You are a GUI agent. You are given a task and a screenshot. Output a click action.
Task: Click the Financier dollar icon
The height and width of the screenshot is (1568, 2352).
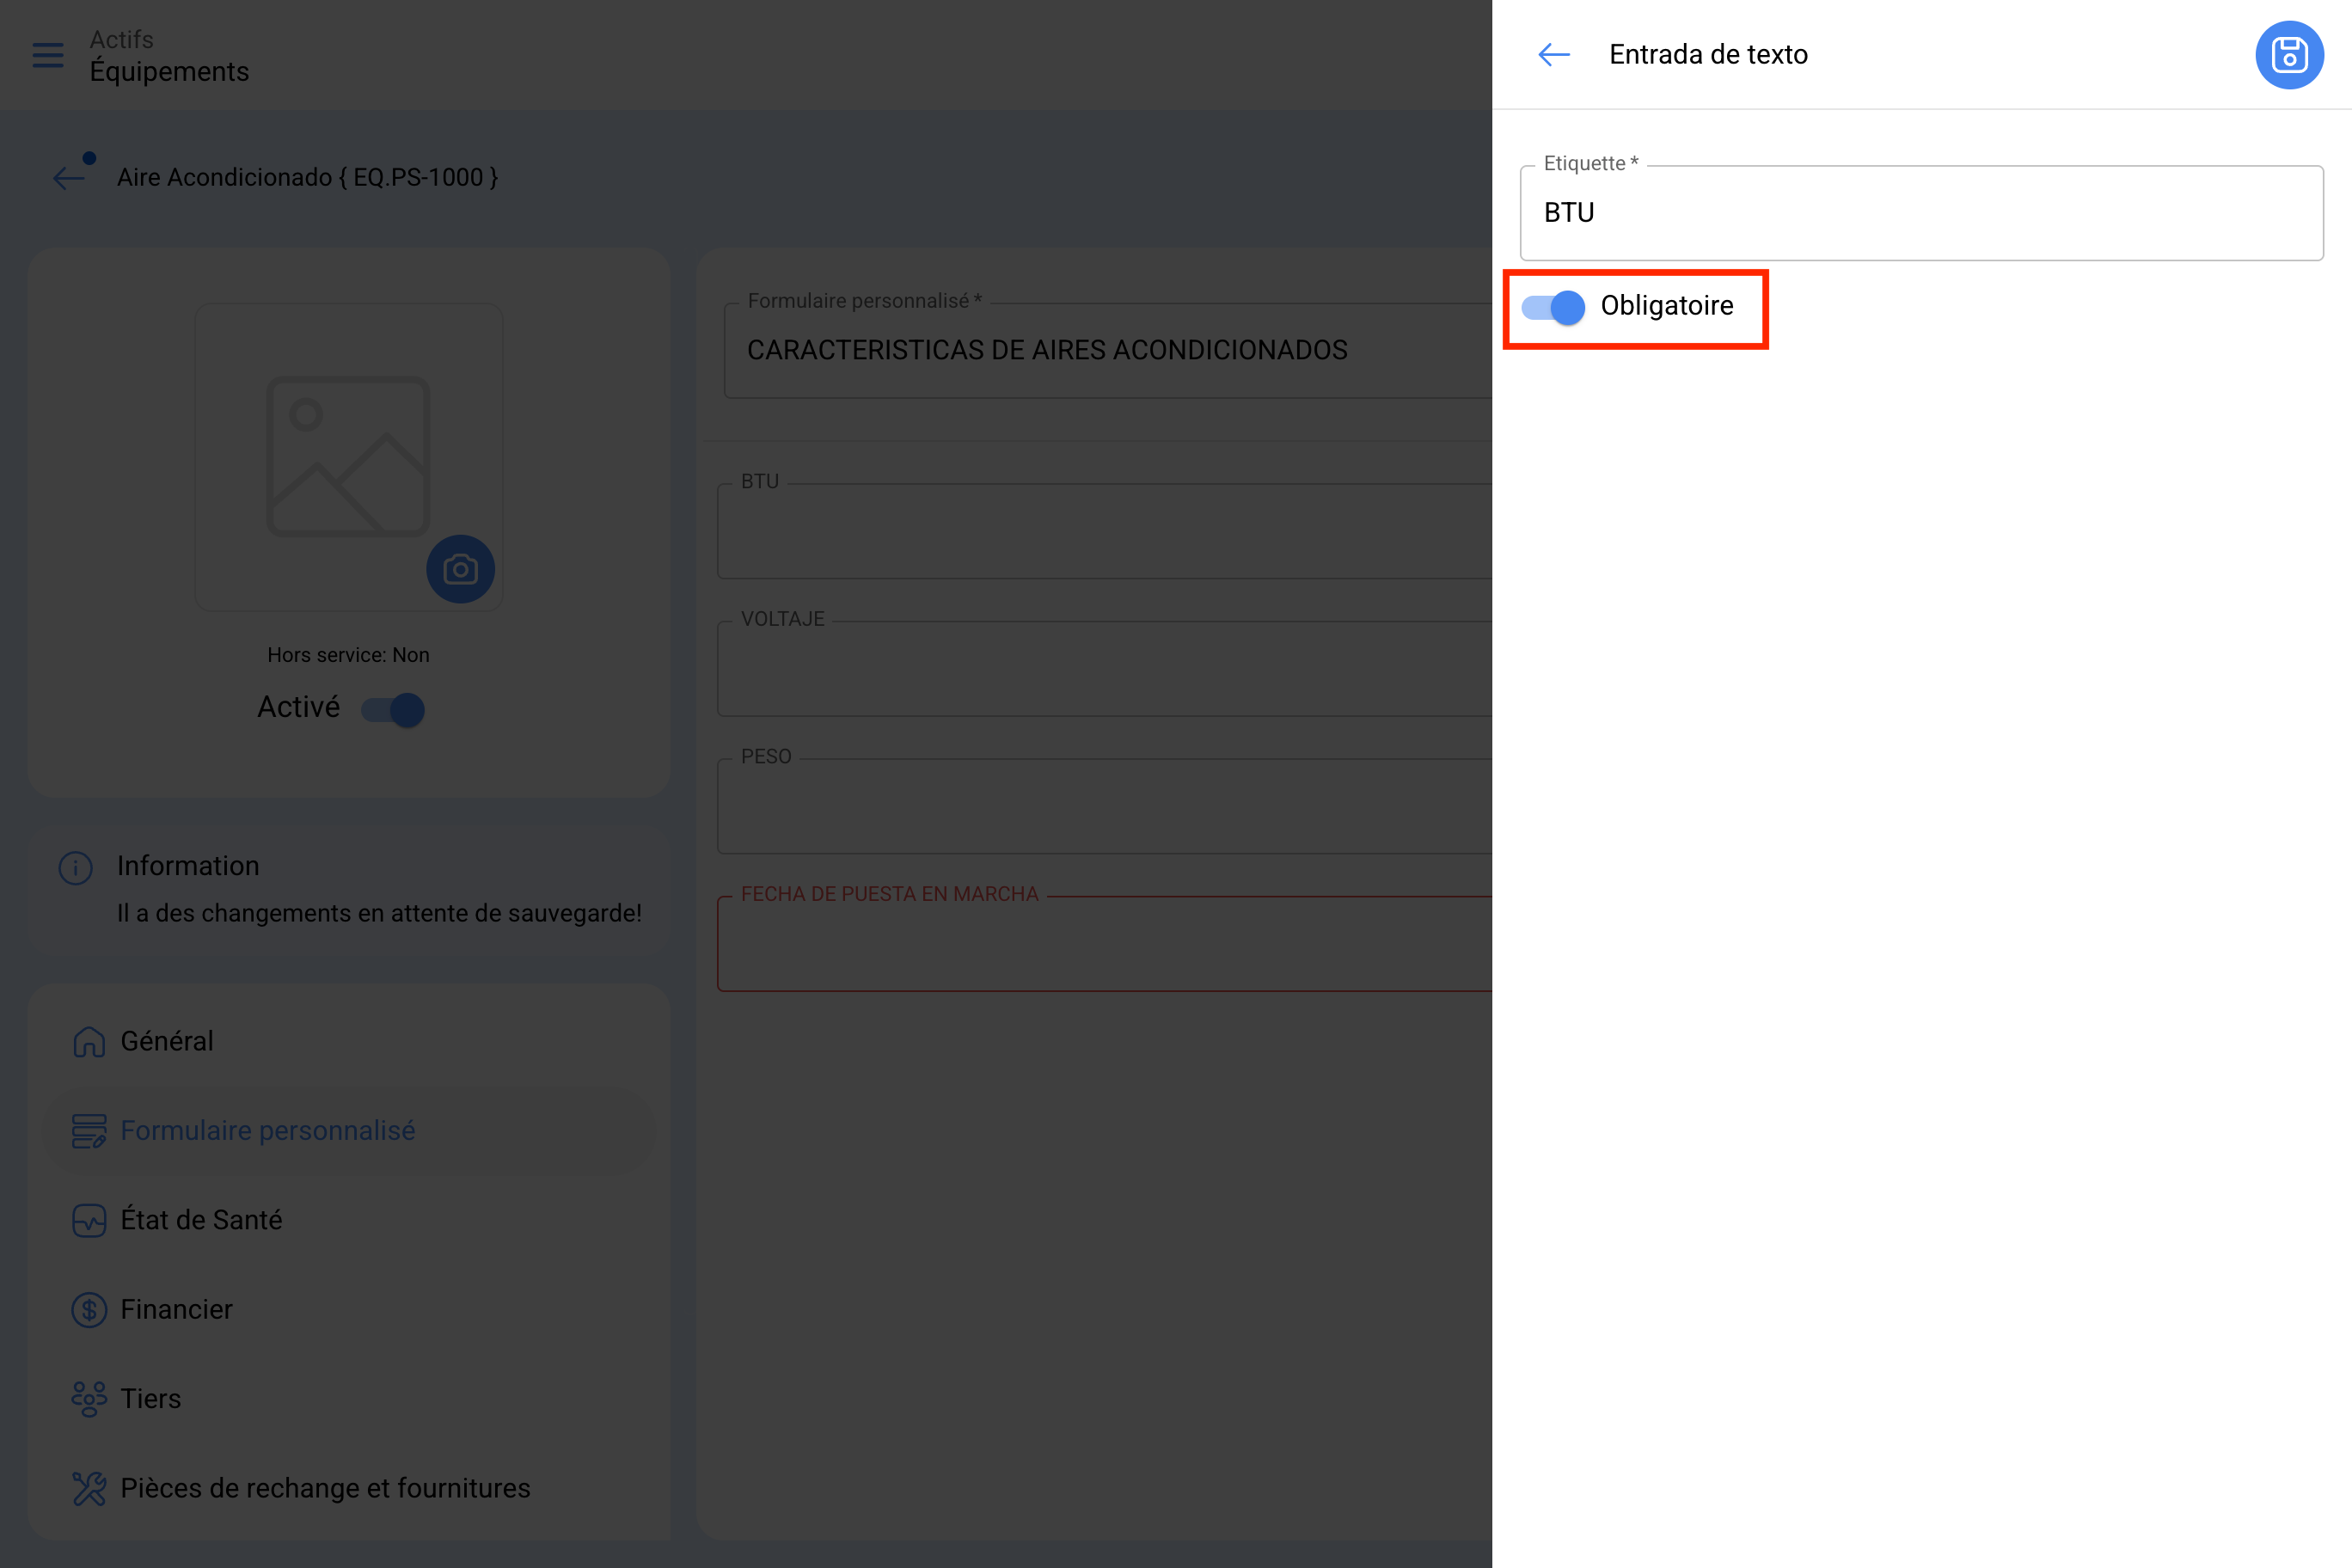pyautogui.click(x=89, y=1310)
